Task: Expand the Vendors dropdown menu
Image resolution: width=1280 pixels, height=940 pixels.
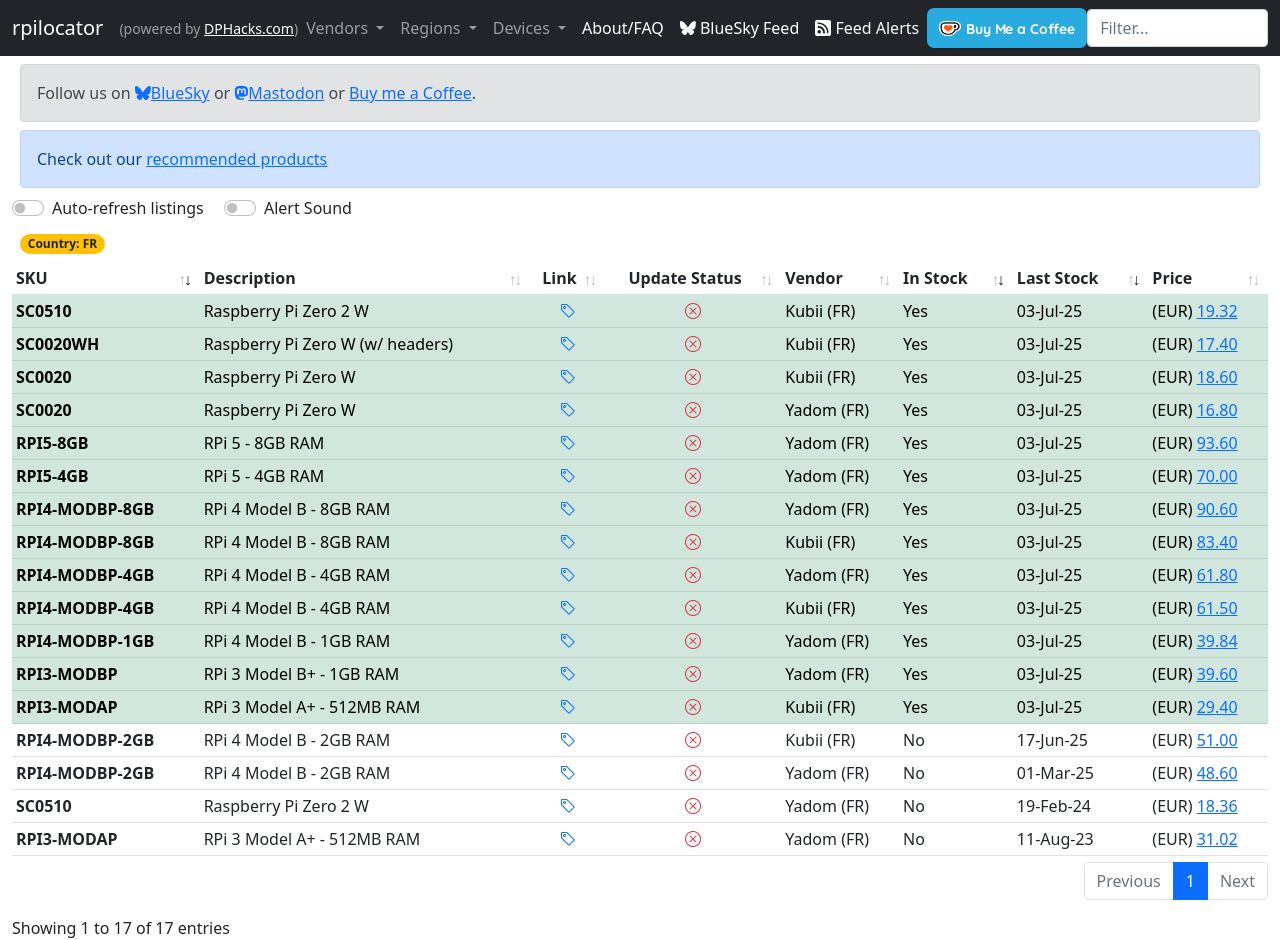Action: tap(345, 28)
